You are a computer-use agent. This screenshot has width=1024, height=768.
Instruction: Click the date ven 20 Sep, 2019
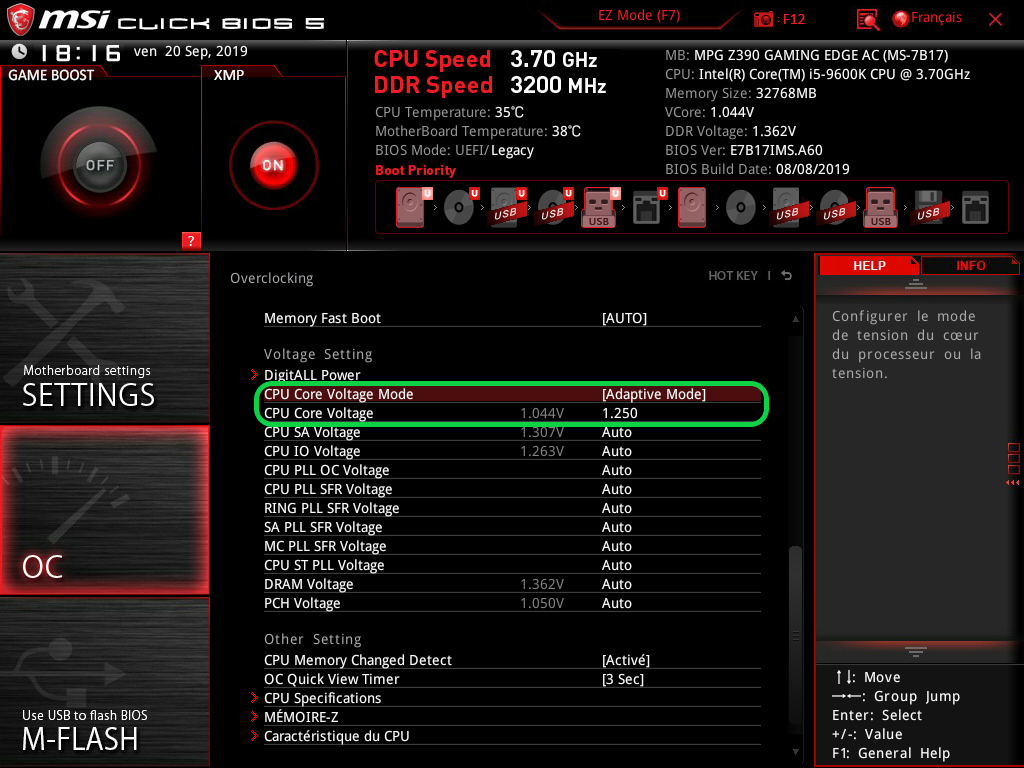191,52
